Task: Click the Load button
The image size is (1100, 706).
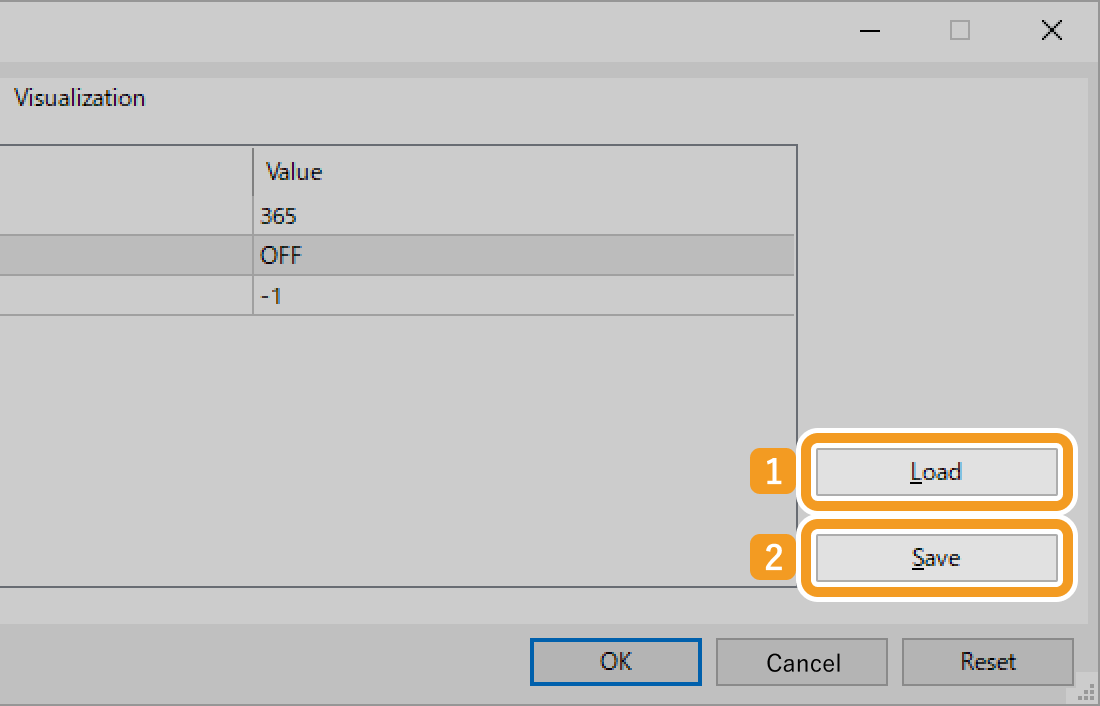Action: pyautogui.click(x=936, y=472)
